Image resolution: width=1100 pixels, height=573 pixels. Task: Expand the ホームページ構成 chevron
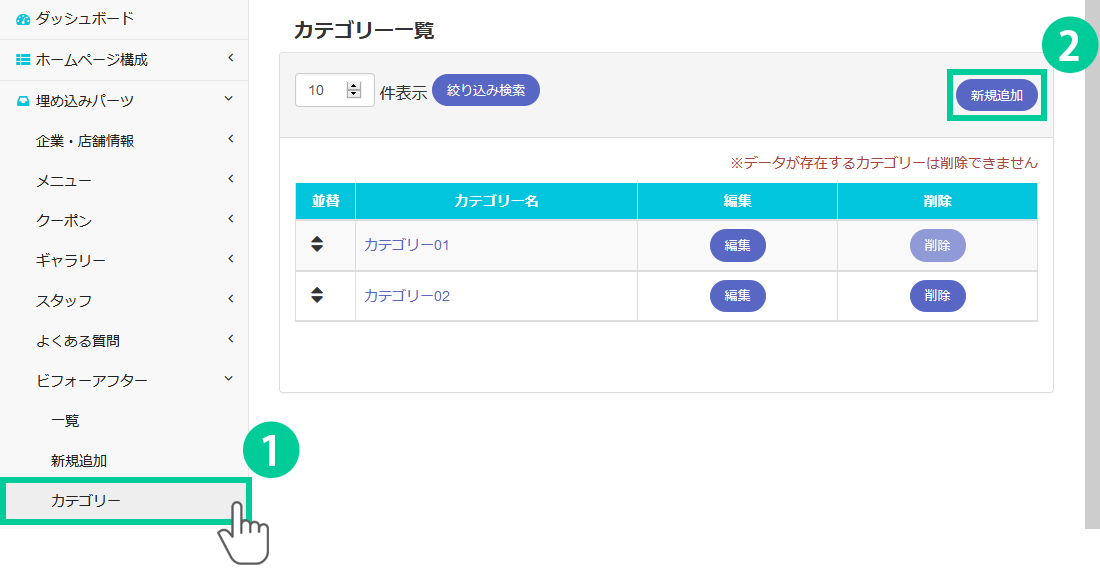pos(230,59)
